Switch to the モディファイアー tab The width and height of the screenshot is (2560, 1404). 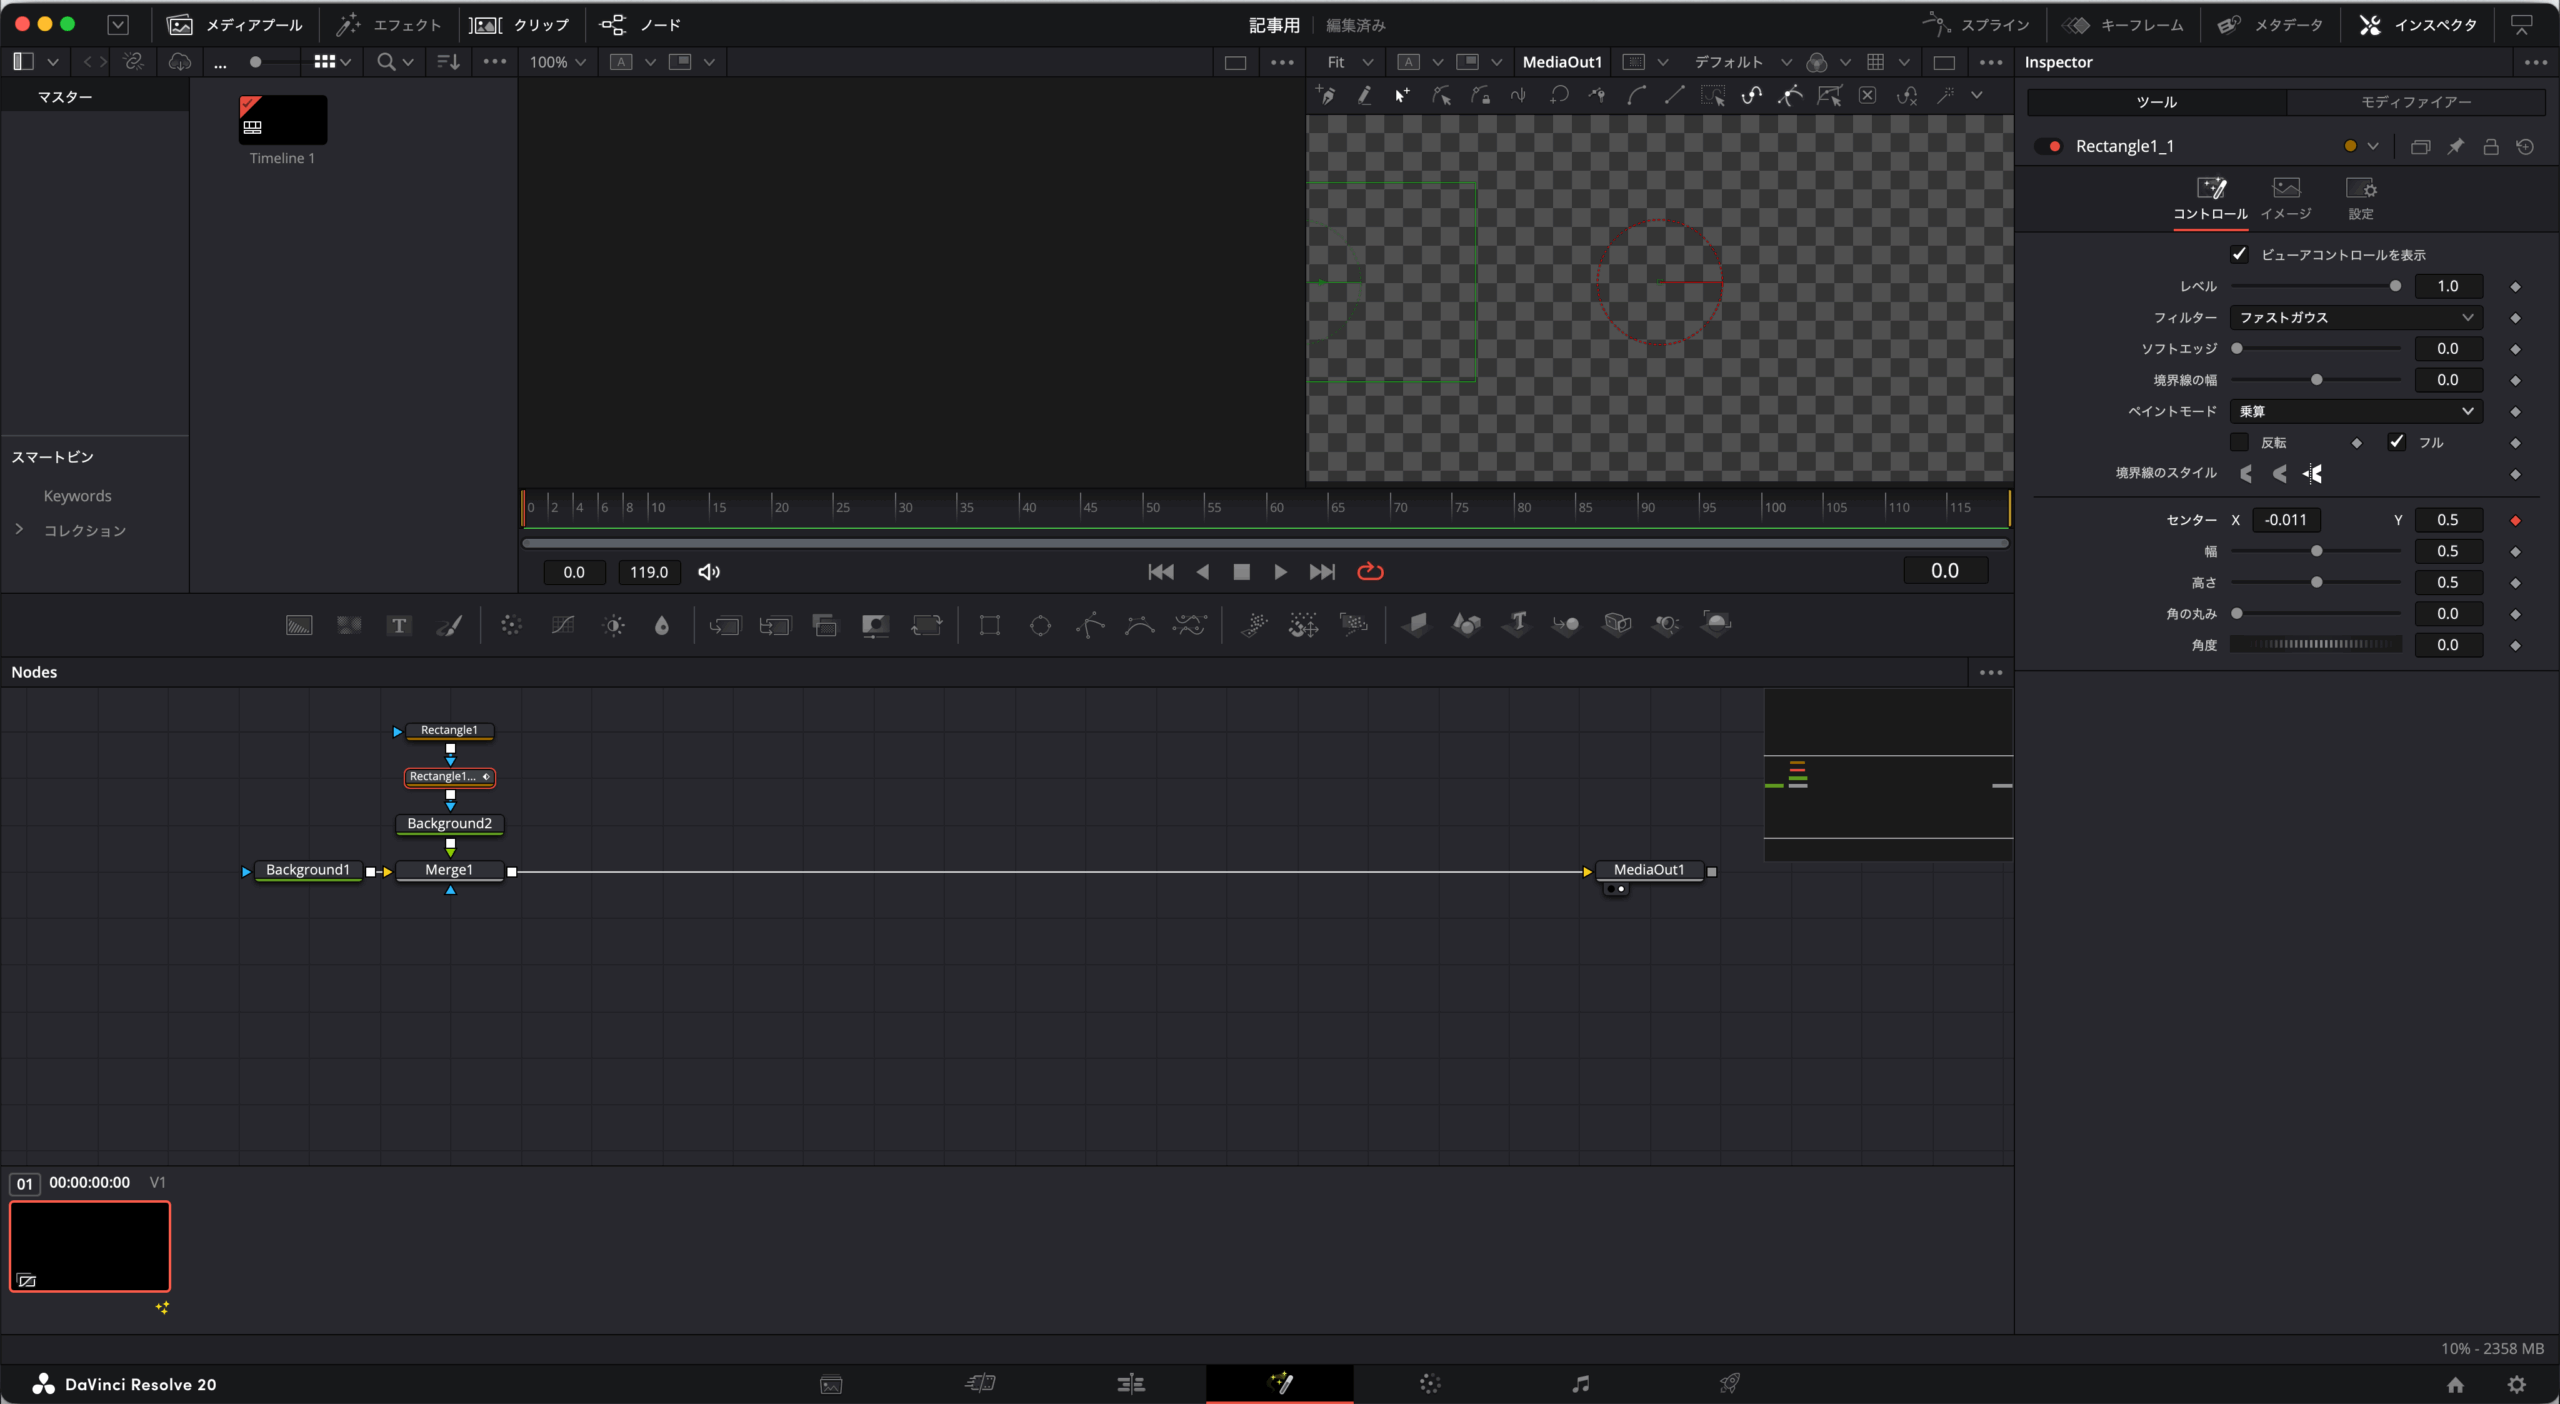click(2415, 102)
